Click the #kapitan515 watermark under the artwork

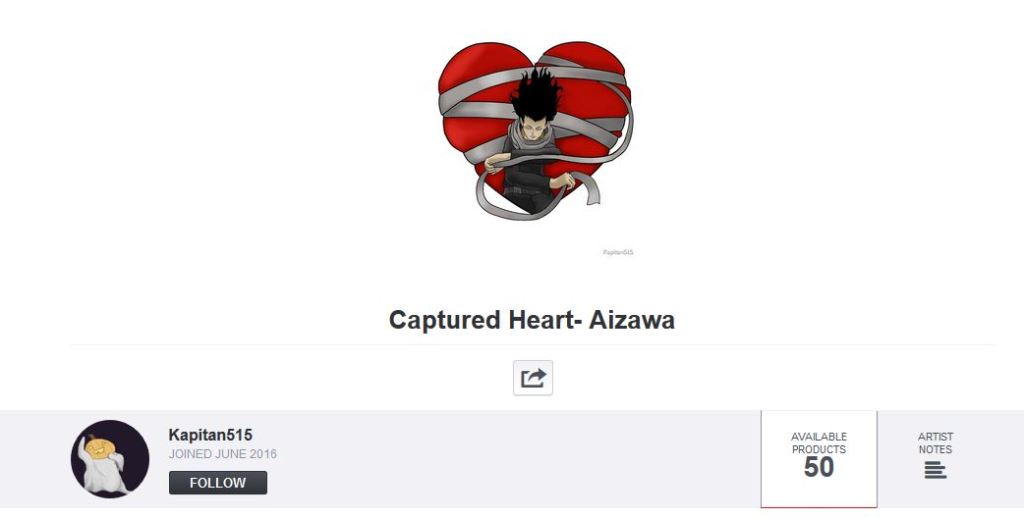pyautogui.click(x=618, y=252)
